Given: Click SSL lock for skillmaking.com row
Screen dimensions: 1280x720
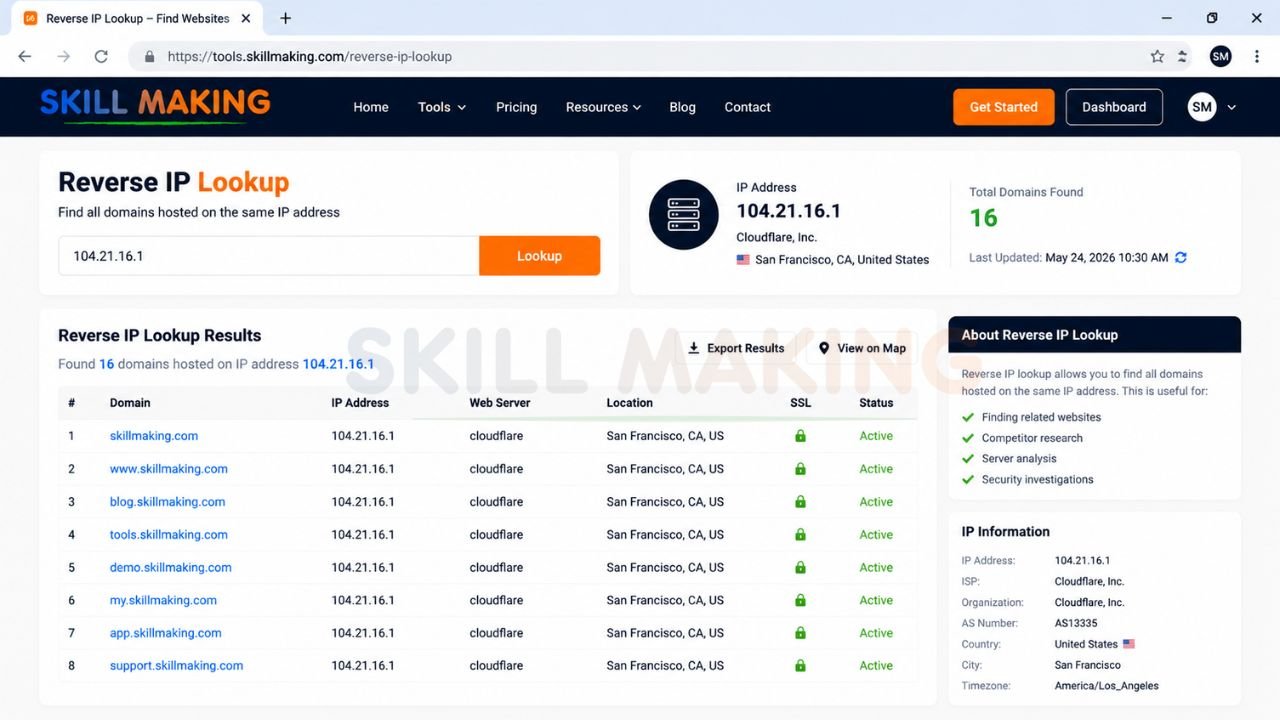Looking at the screenshot, I should [800, 436].
